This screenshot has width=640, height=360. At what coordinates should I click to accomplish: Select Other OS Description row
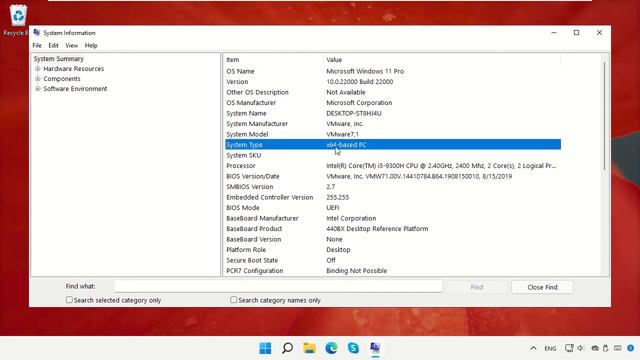coord(393,92)
